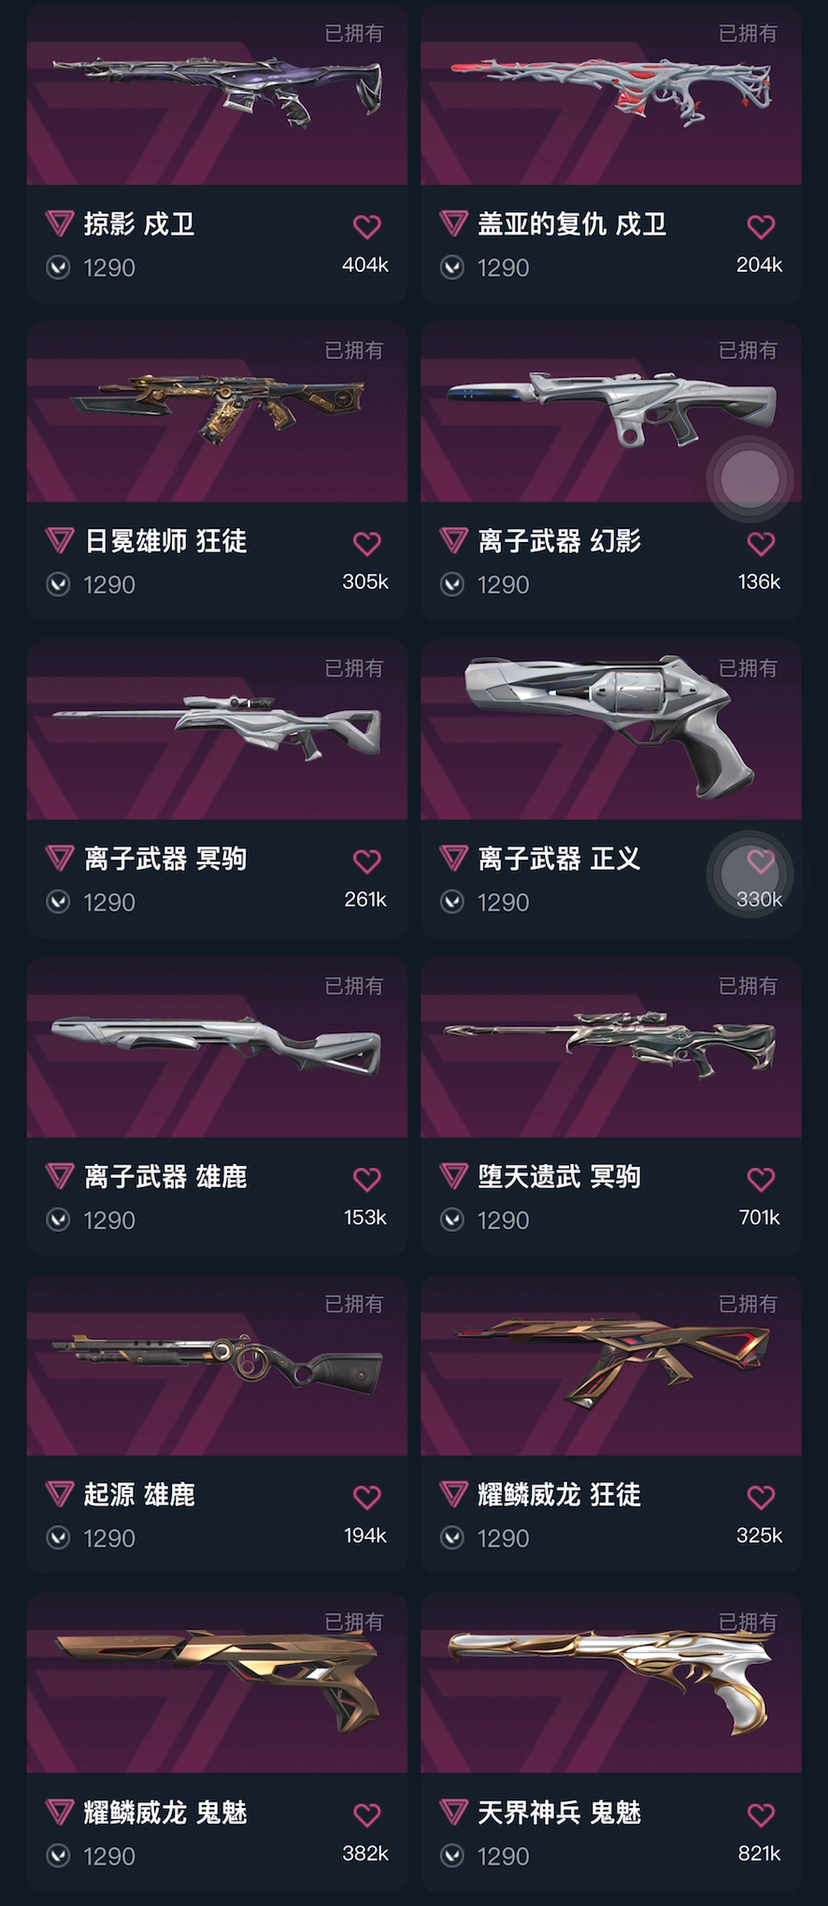Toggle heart on 盖亚的复仇 戍卫
Screen dimensions: 828x1906
(x=761, y=227)
